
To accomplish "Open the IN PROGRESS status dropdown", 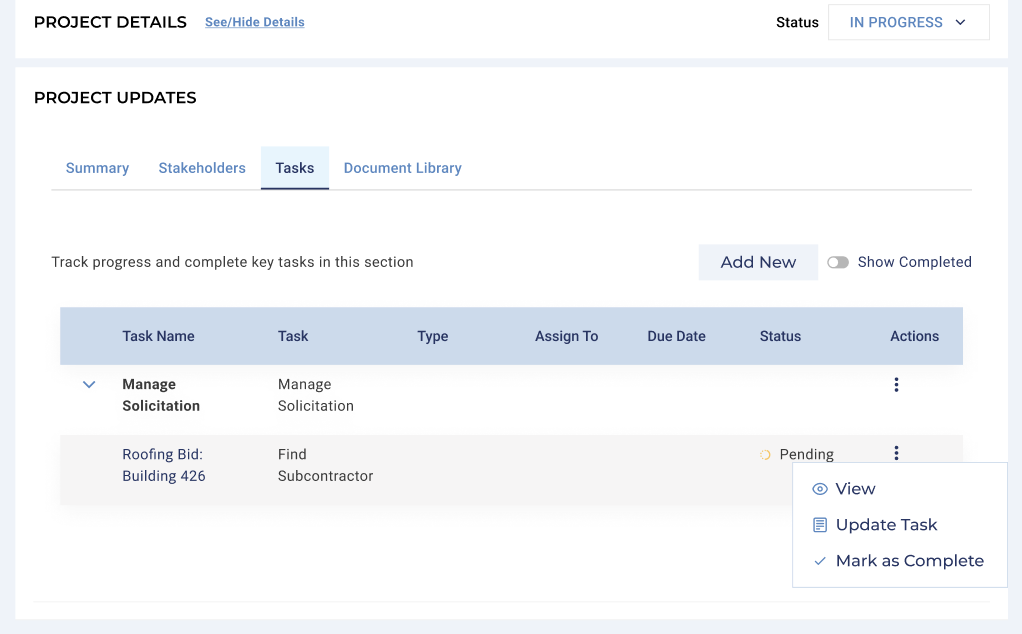I will click(908, 22).
